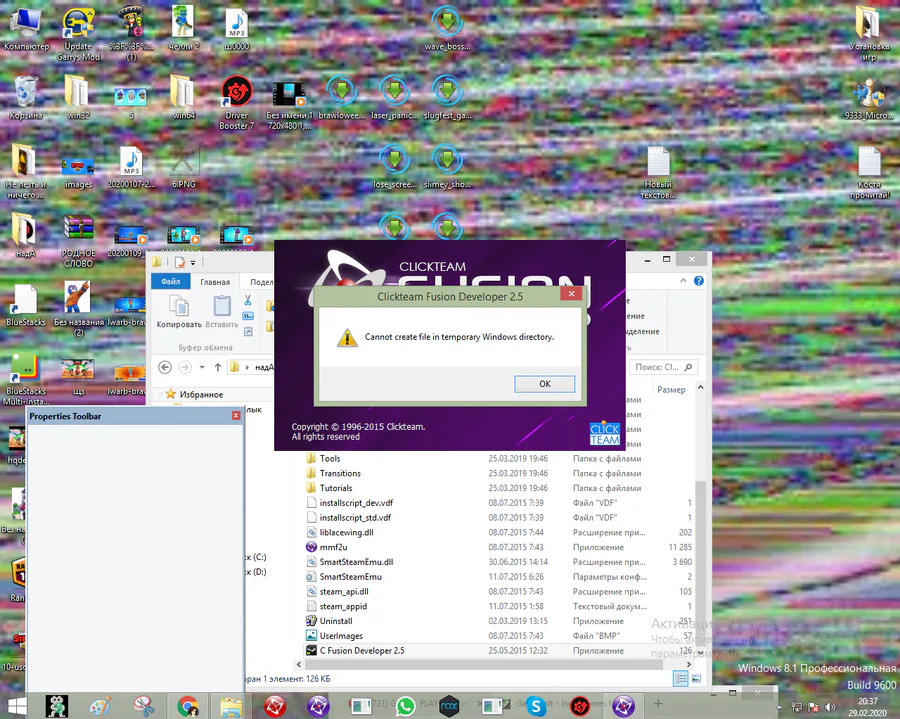The height and width of the screenshot is (719, 900).
Task: Open the quick access toolbar dropdown arrow
Action: tap(193, 262)
